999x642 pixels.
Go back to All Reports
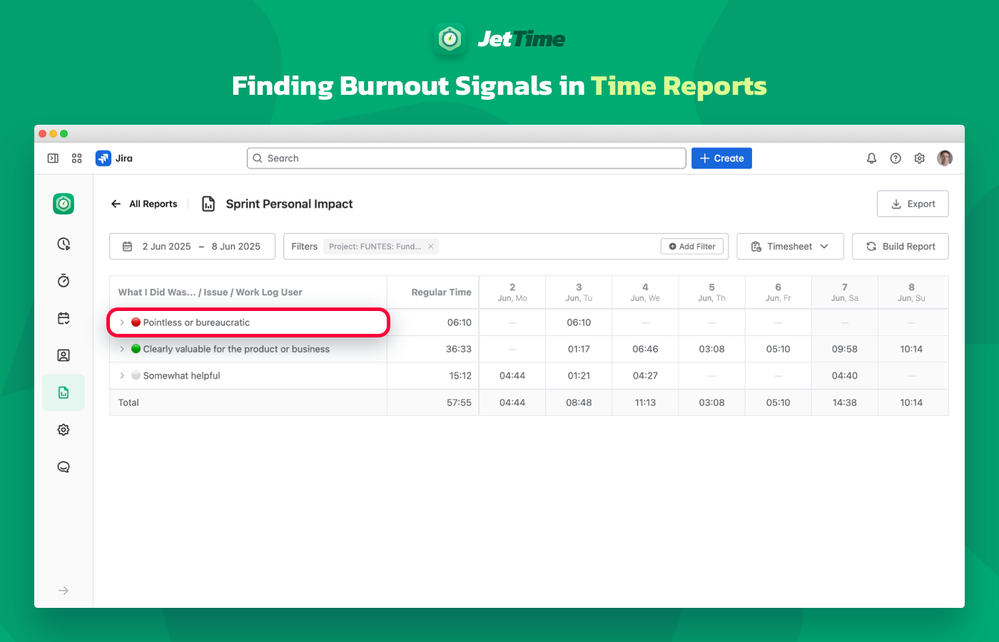click(144, 204)
